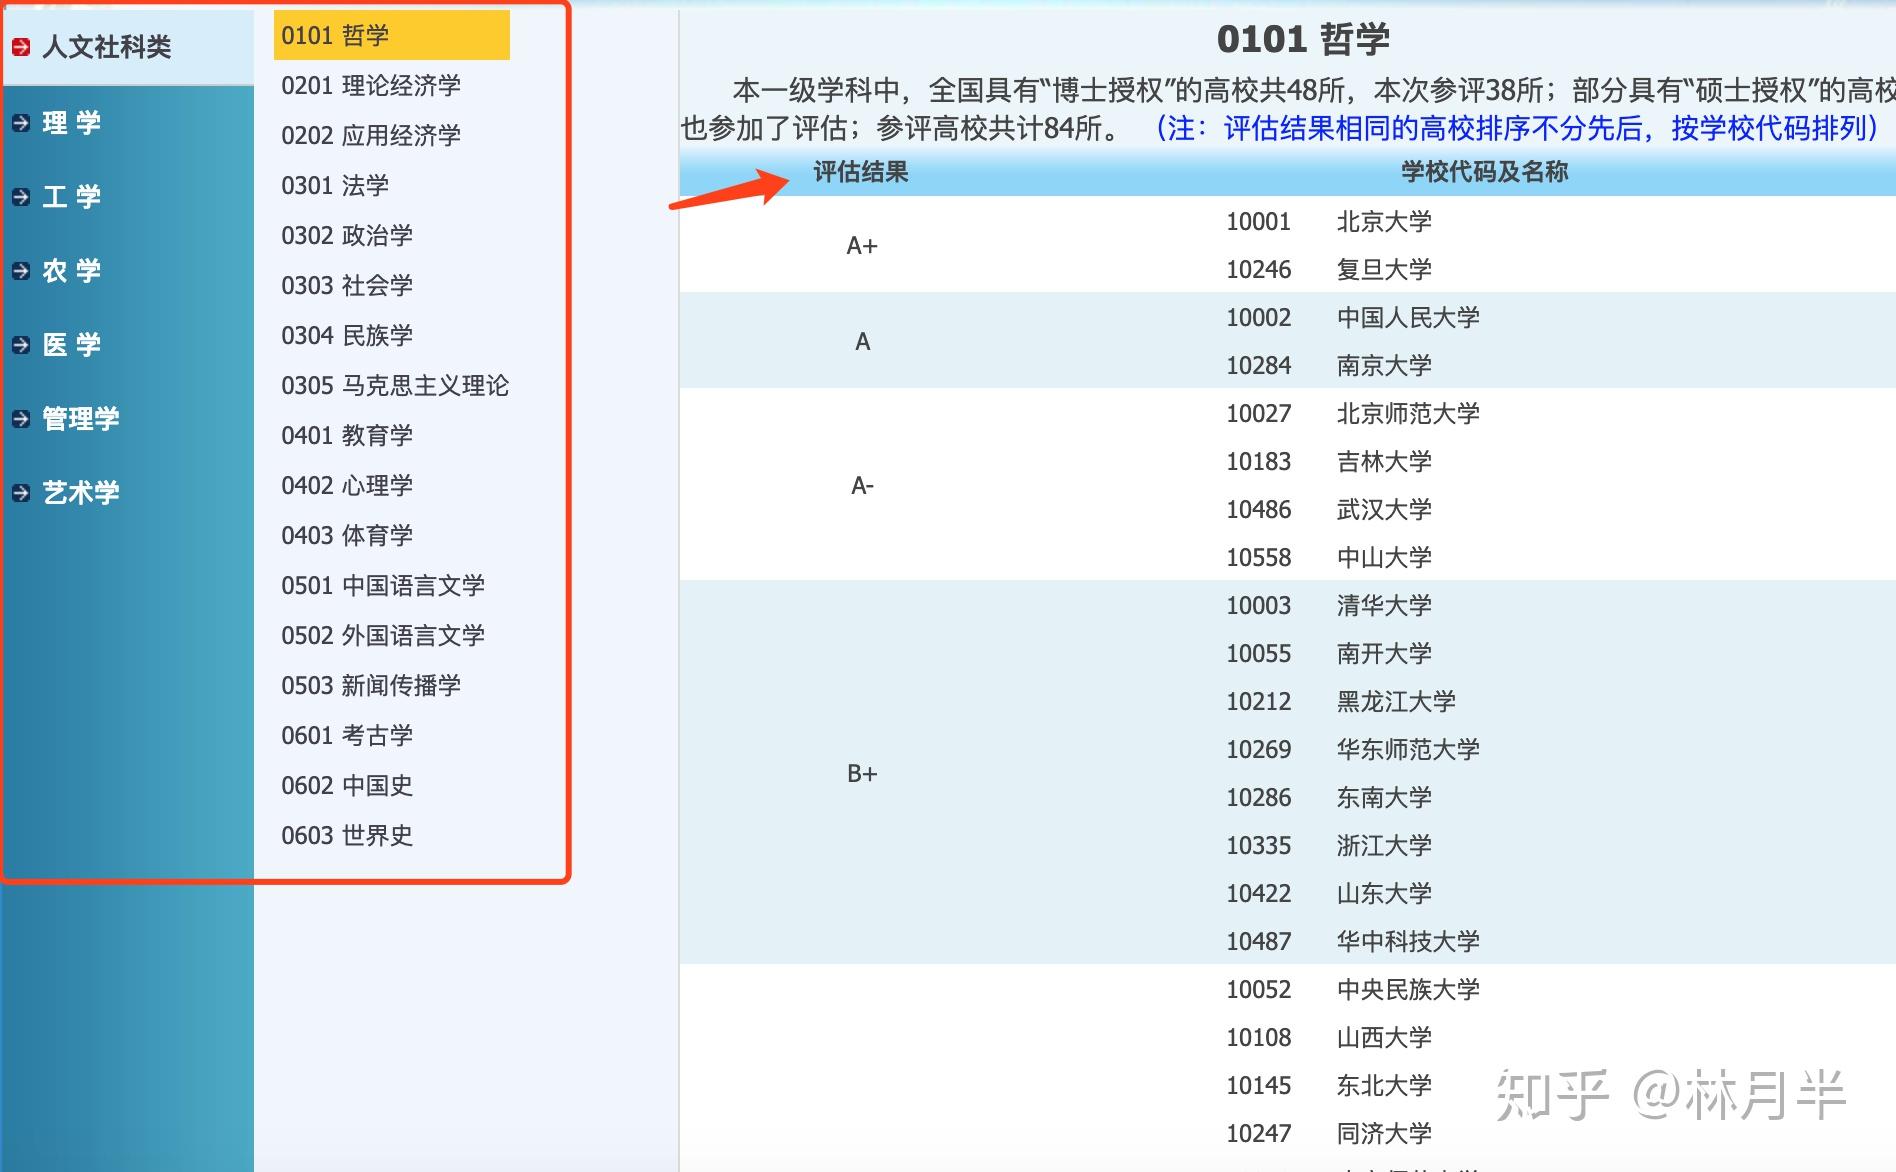Select the row 10269 华东师范大学
The width and height of the screenshot is (1896, 1172).
[1353, 749]
